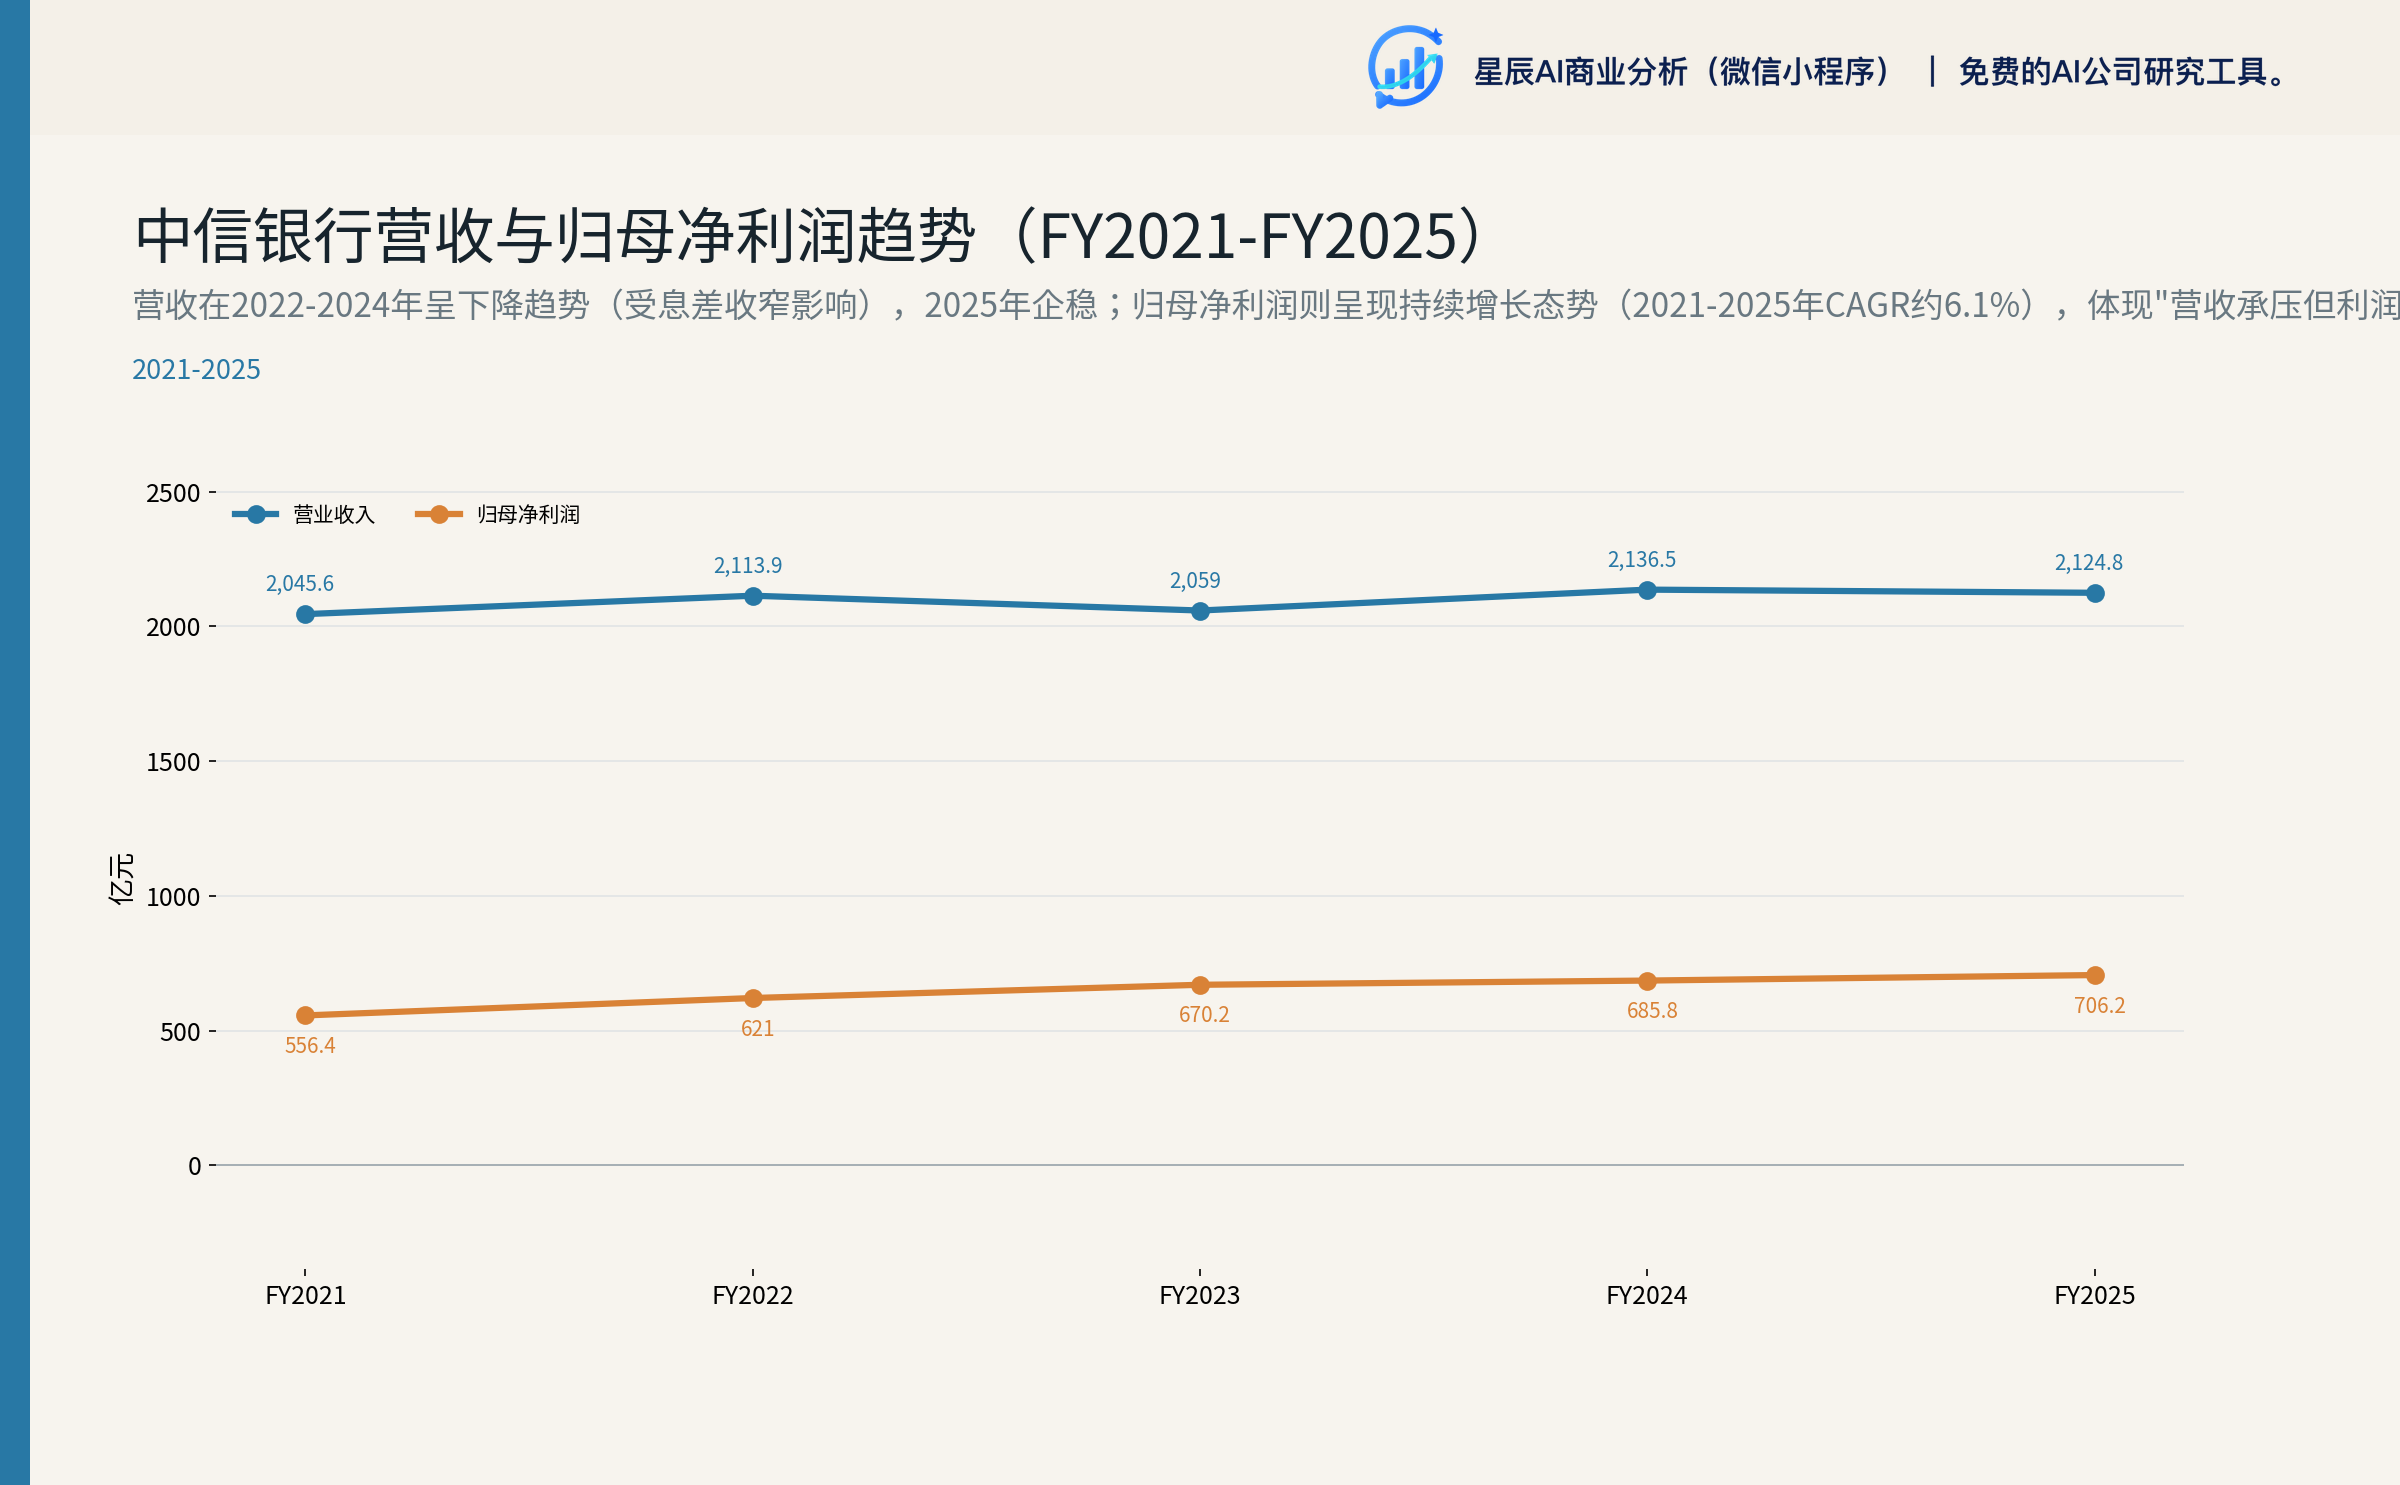Select the FY2025 revenue point labeled 2,124.8
This screenshot has height=1485, width=2400.
(x=2095, y=593)
